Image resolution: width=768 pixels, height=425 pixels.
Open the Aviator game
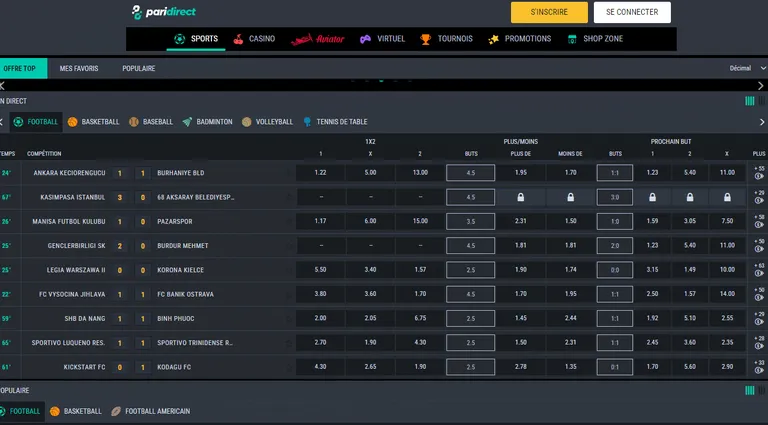[x=317, y=39]
